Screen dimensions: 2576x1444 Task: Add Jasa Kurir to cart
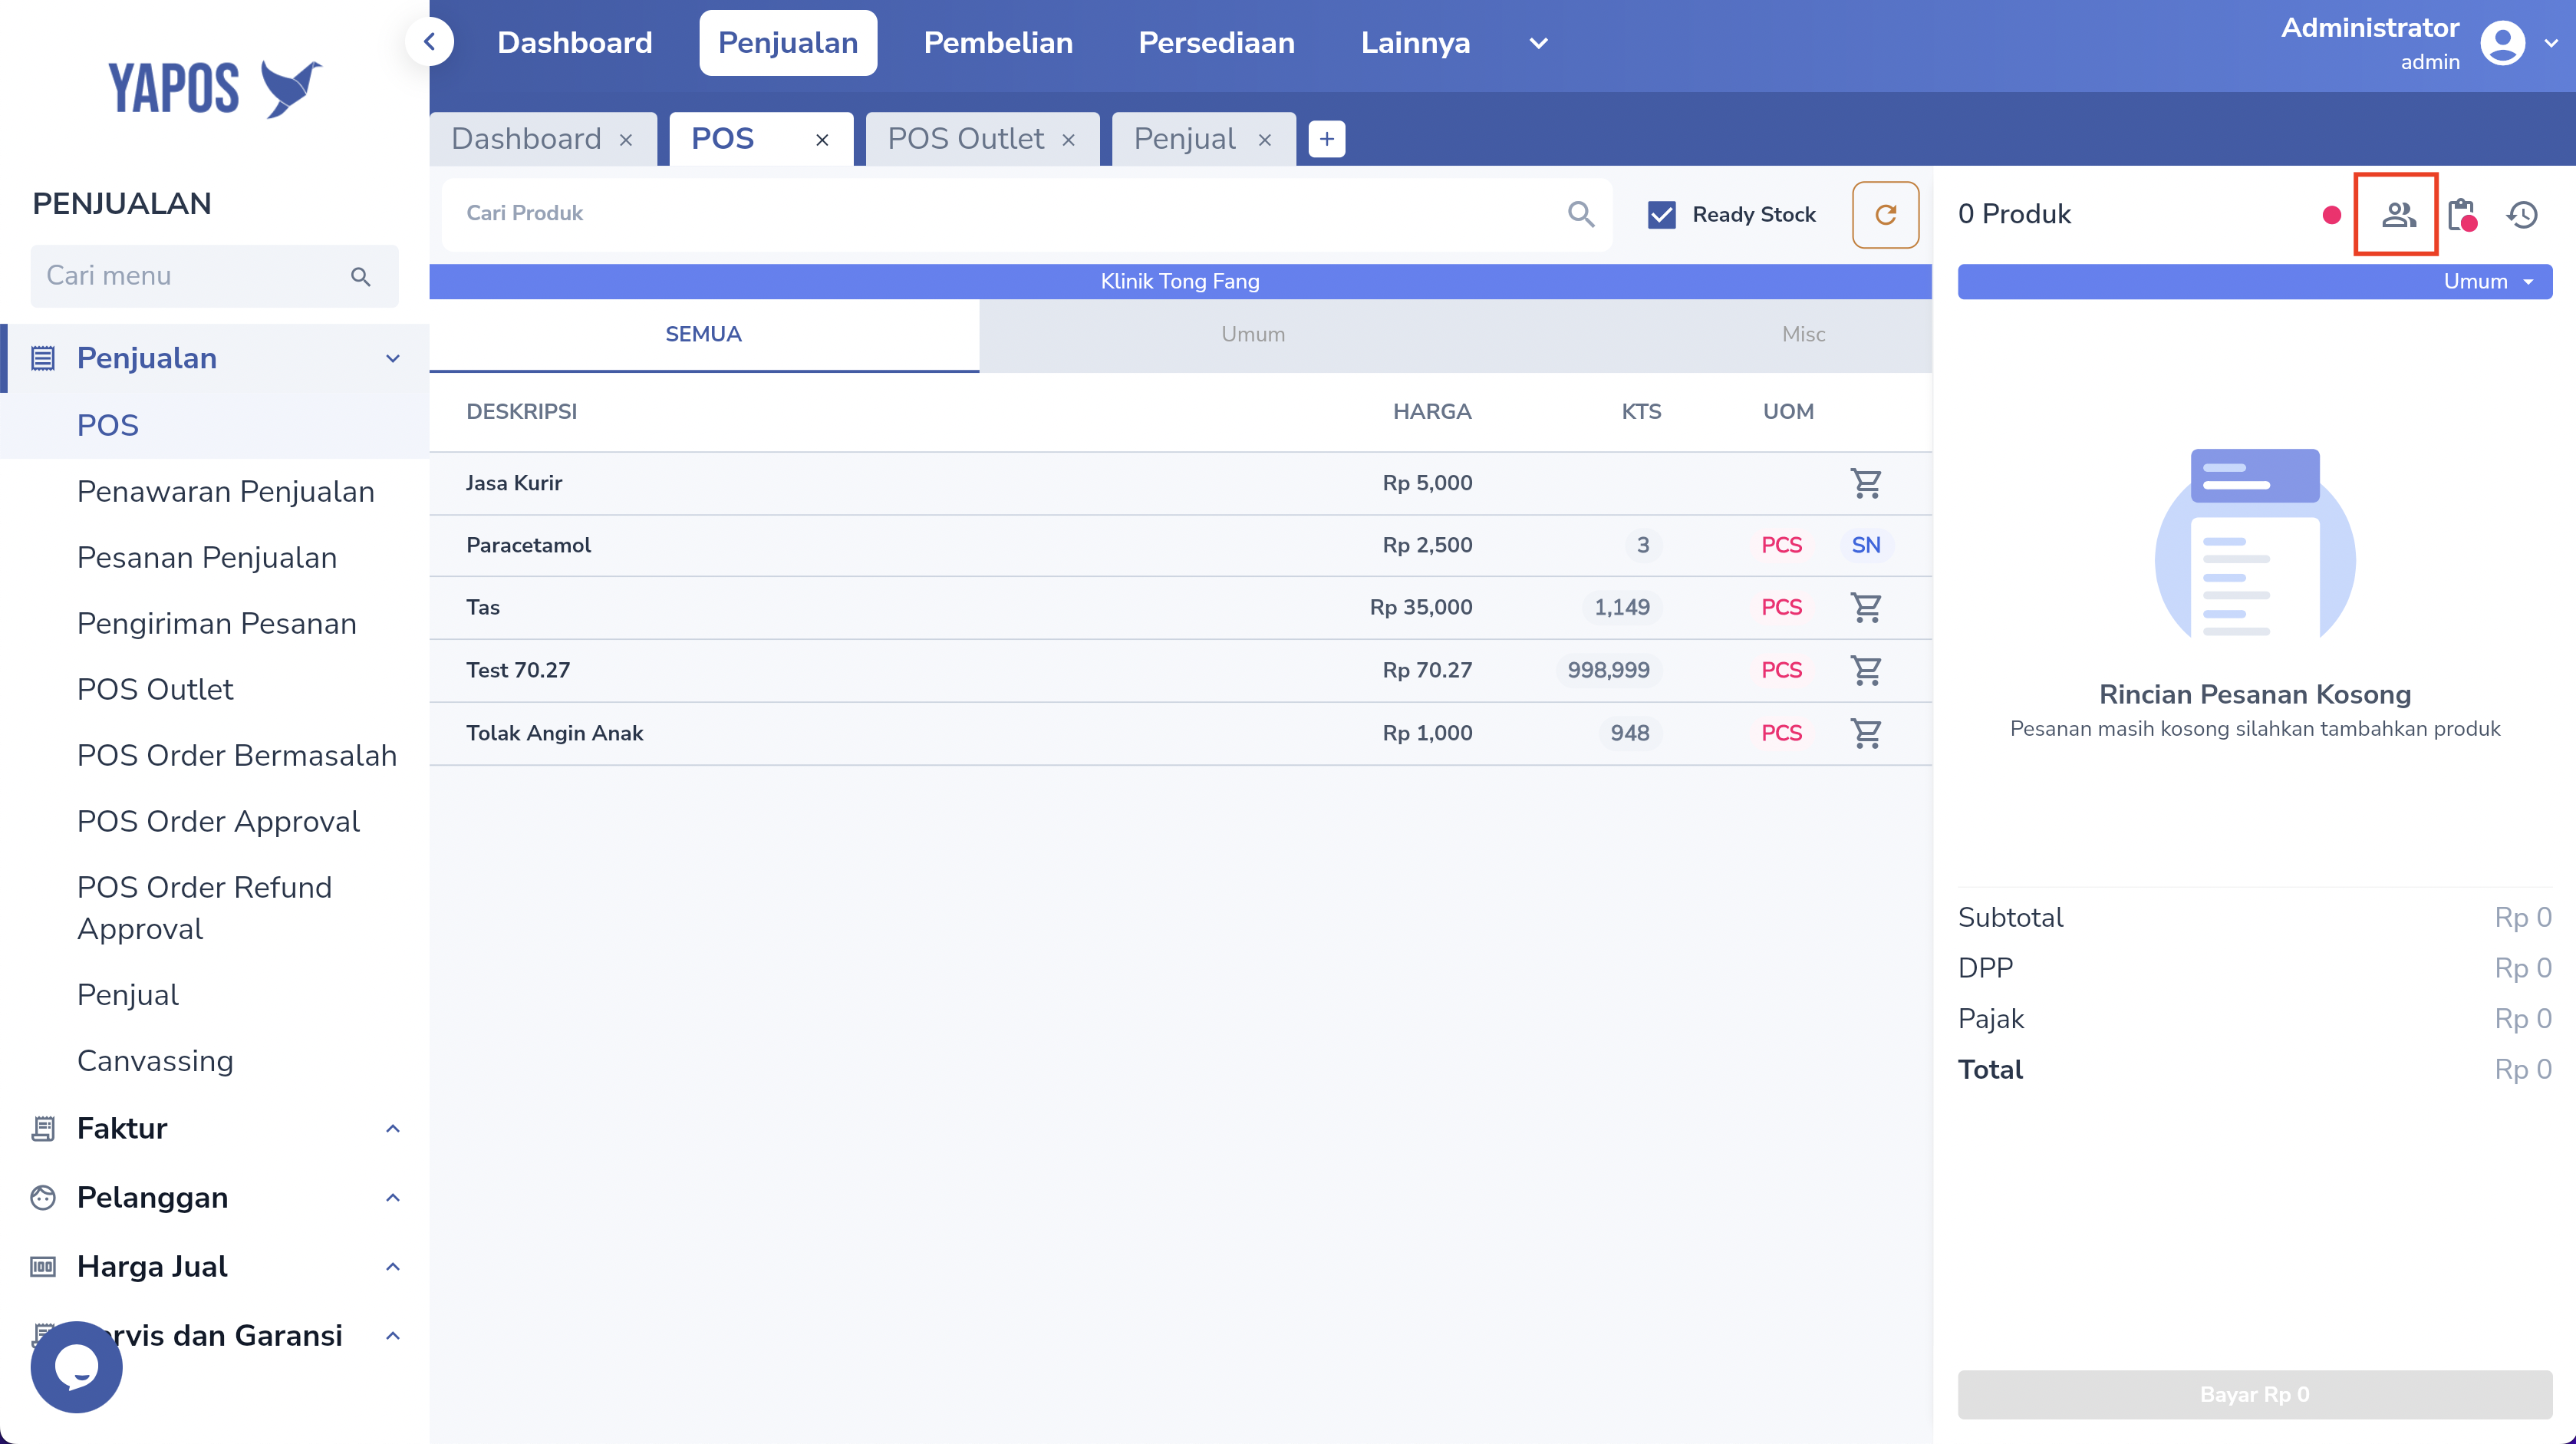(1866, 483)
